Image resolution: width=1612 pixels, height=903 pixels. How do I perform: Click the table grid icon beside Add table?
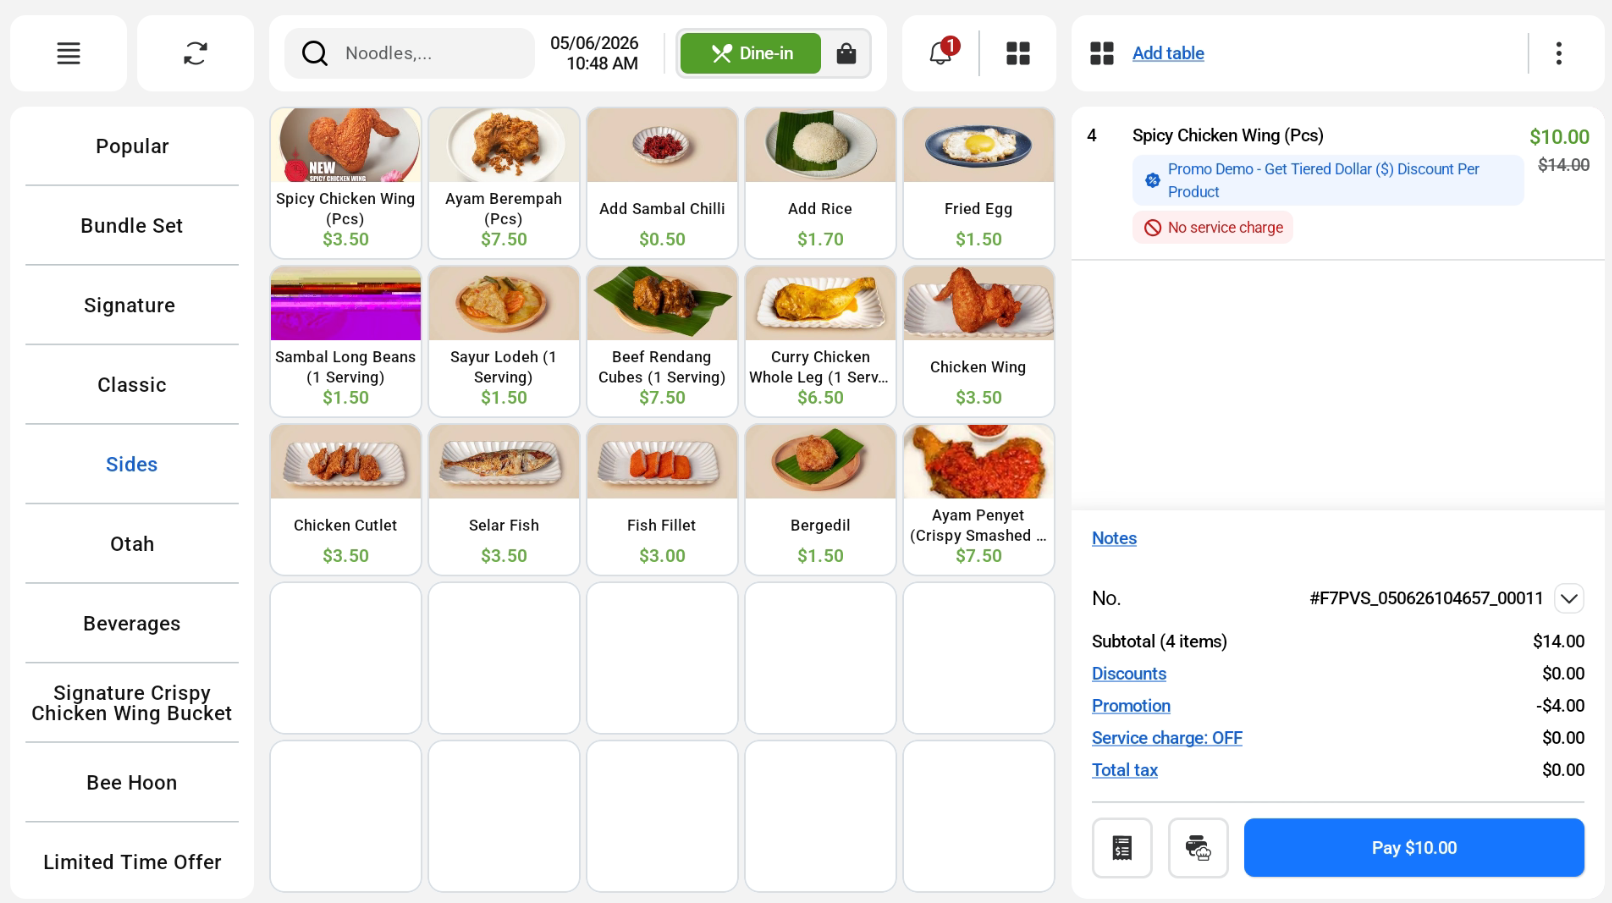pos(1102,53)
